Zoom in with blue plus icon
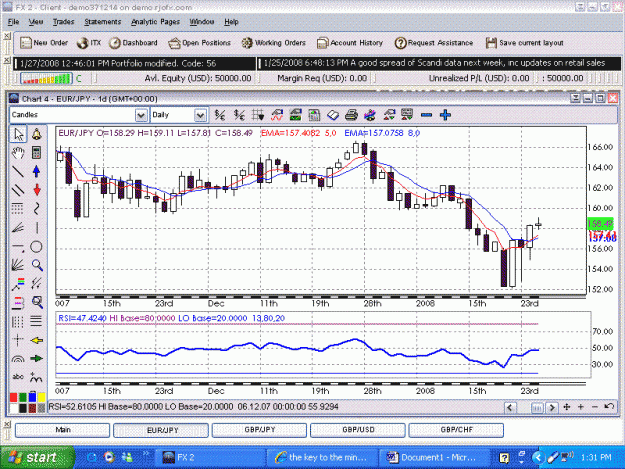 (445, 115)
